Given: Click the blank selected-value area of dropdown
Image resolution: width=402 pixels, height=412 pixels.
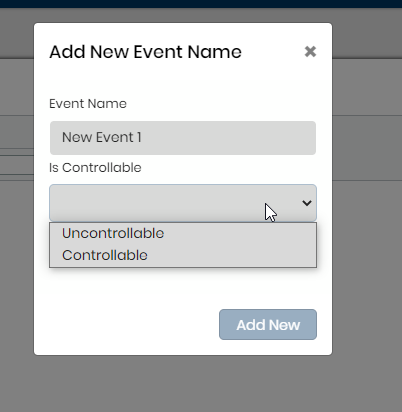Looking at the screenshot, I should 157,203.
